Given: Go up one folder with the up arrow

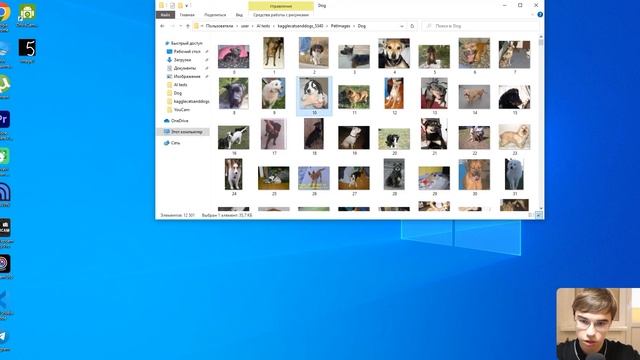Looking at the screenshot, I should pos(188,26).
